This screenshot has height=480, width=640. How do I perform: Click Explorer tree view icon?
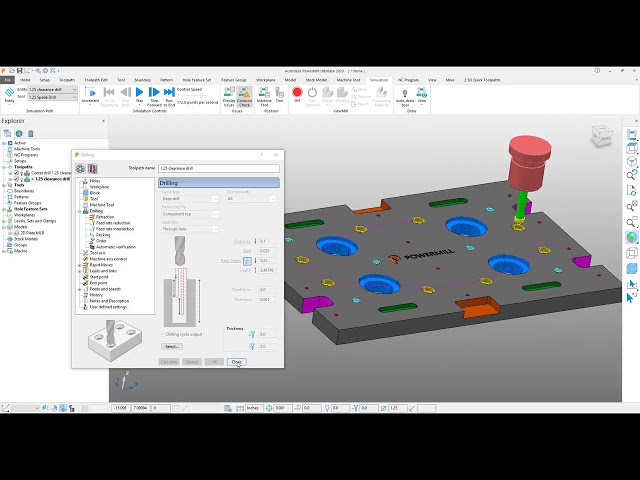[7, 133]
